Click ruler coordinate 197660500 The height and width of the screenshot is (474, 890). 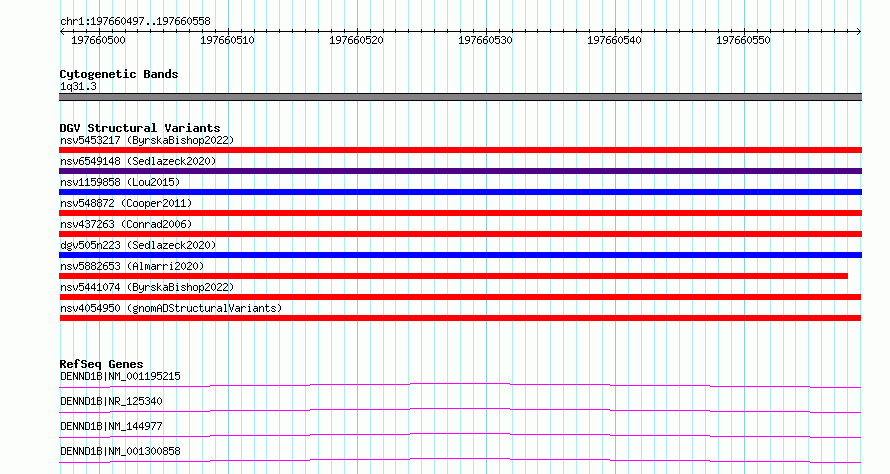(98, 40)
